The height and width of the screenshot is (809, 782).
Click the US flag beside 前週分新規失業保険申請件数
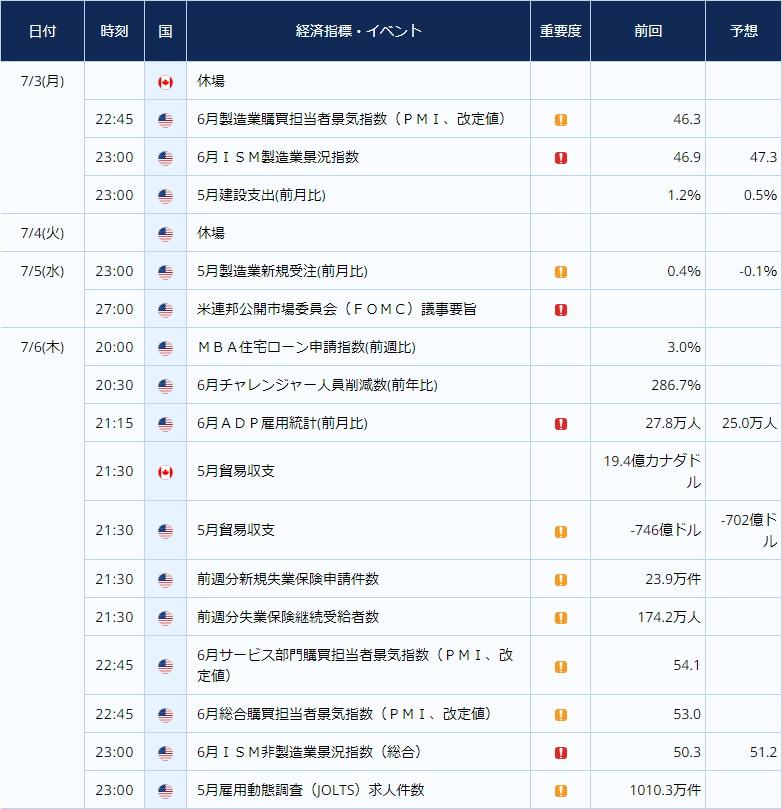[165, 580]
